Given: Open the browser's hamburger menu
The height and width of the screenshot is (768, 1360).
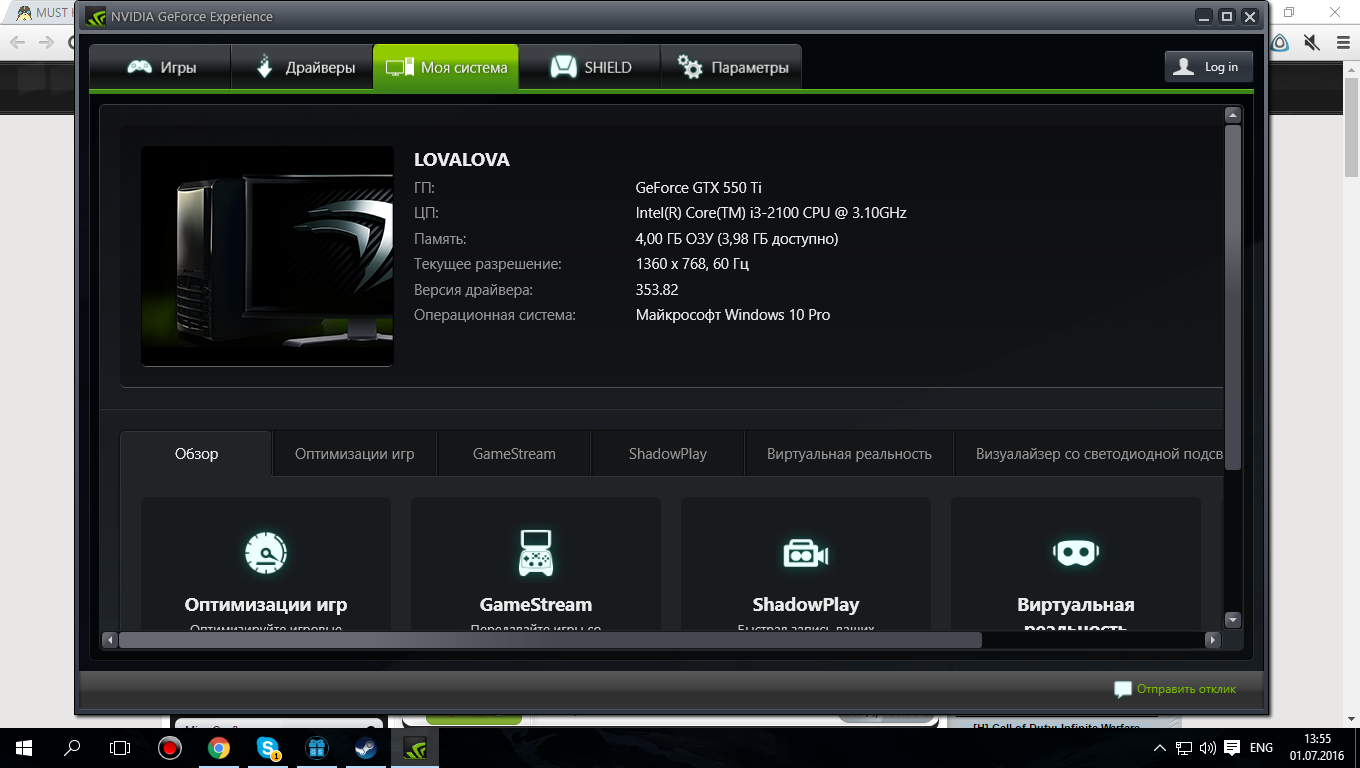Looking at the screenshot, I should pyautogui.click(x=1343, y=42).
